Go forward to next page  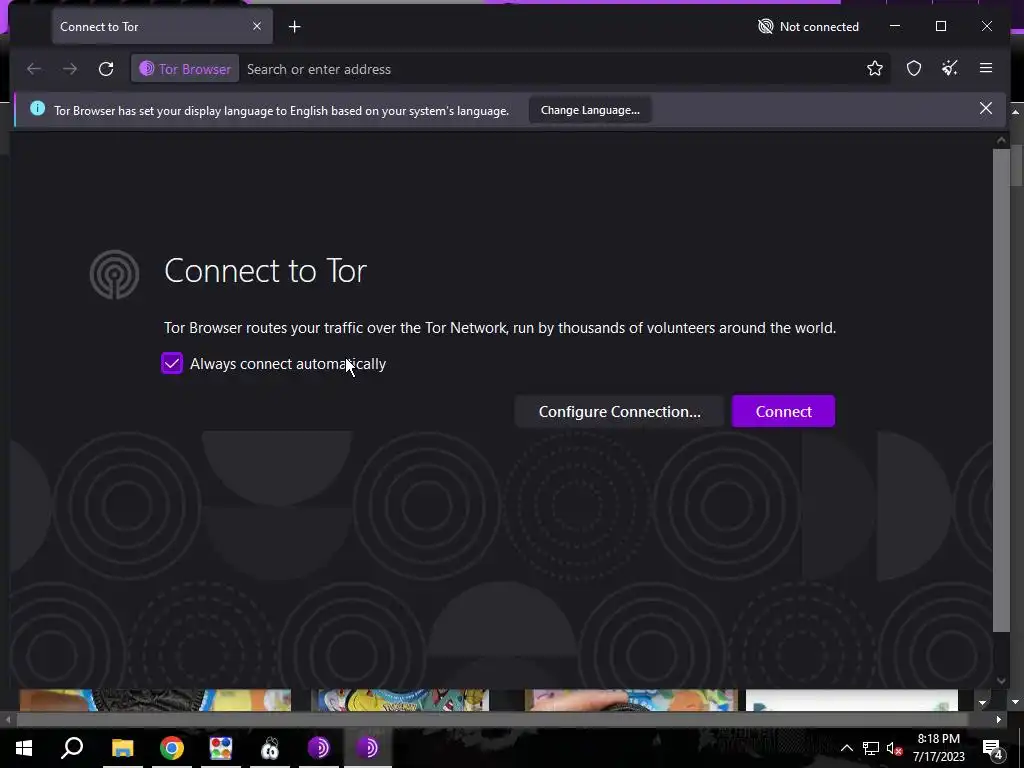(70, 69)
